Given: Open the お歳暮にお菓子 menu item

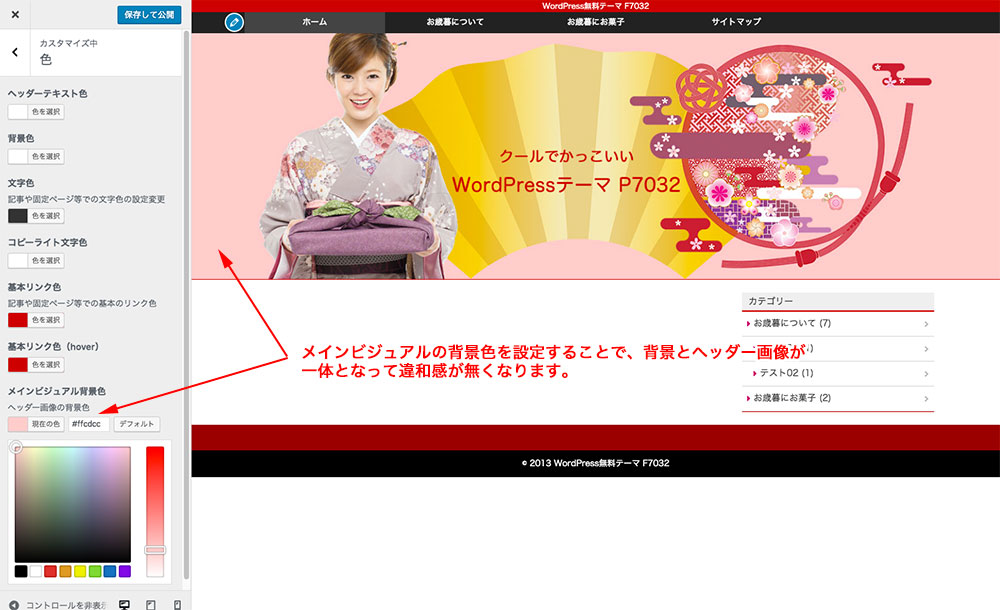Looking at the screenshot, I should (595, 22).
